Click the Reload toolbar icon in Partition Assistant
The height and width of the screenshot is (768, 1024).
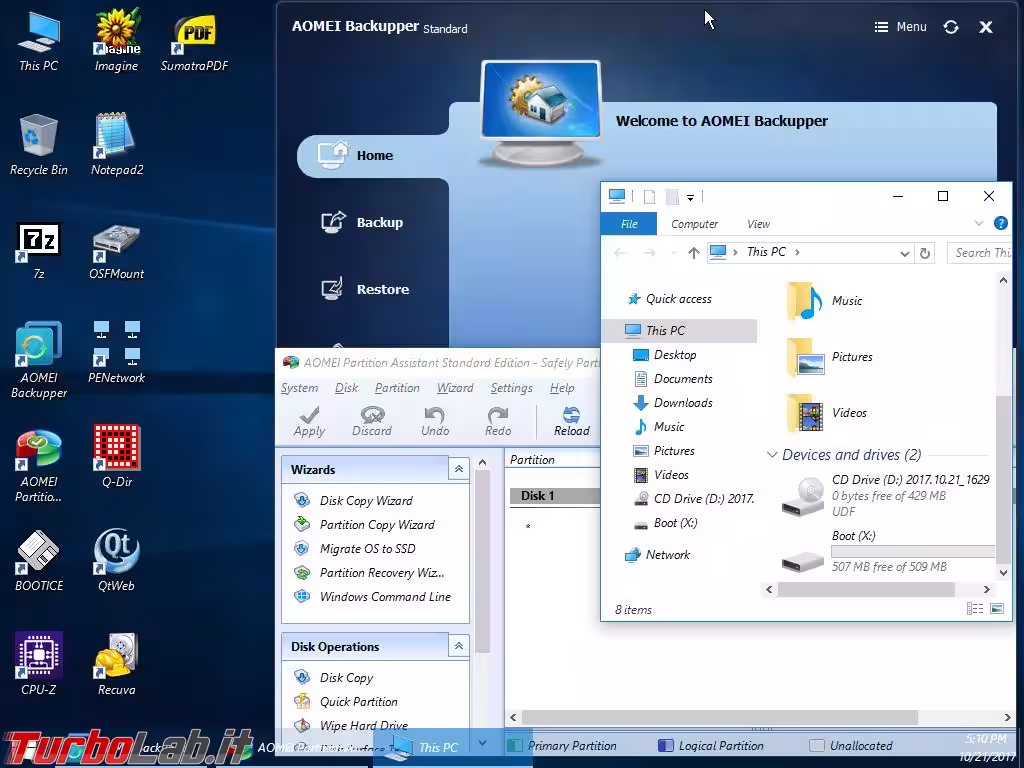coord(571,420)
